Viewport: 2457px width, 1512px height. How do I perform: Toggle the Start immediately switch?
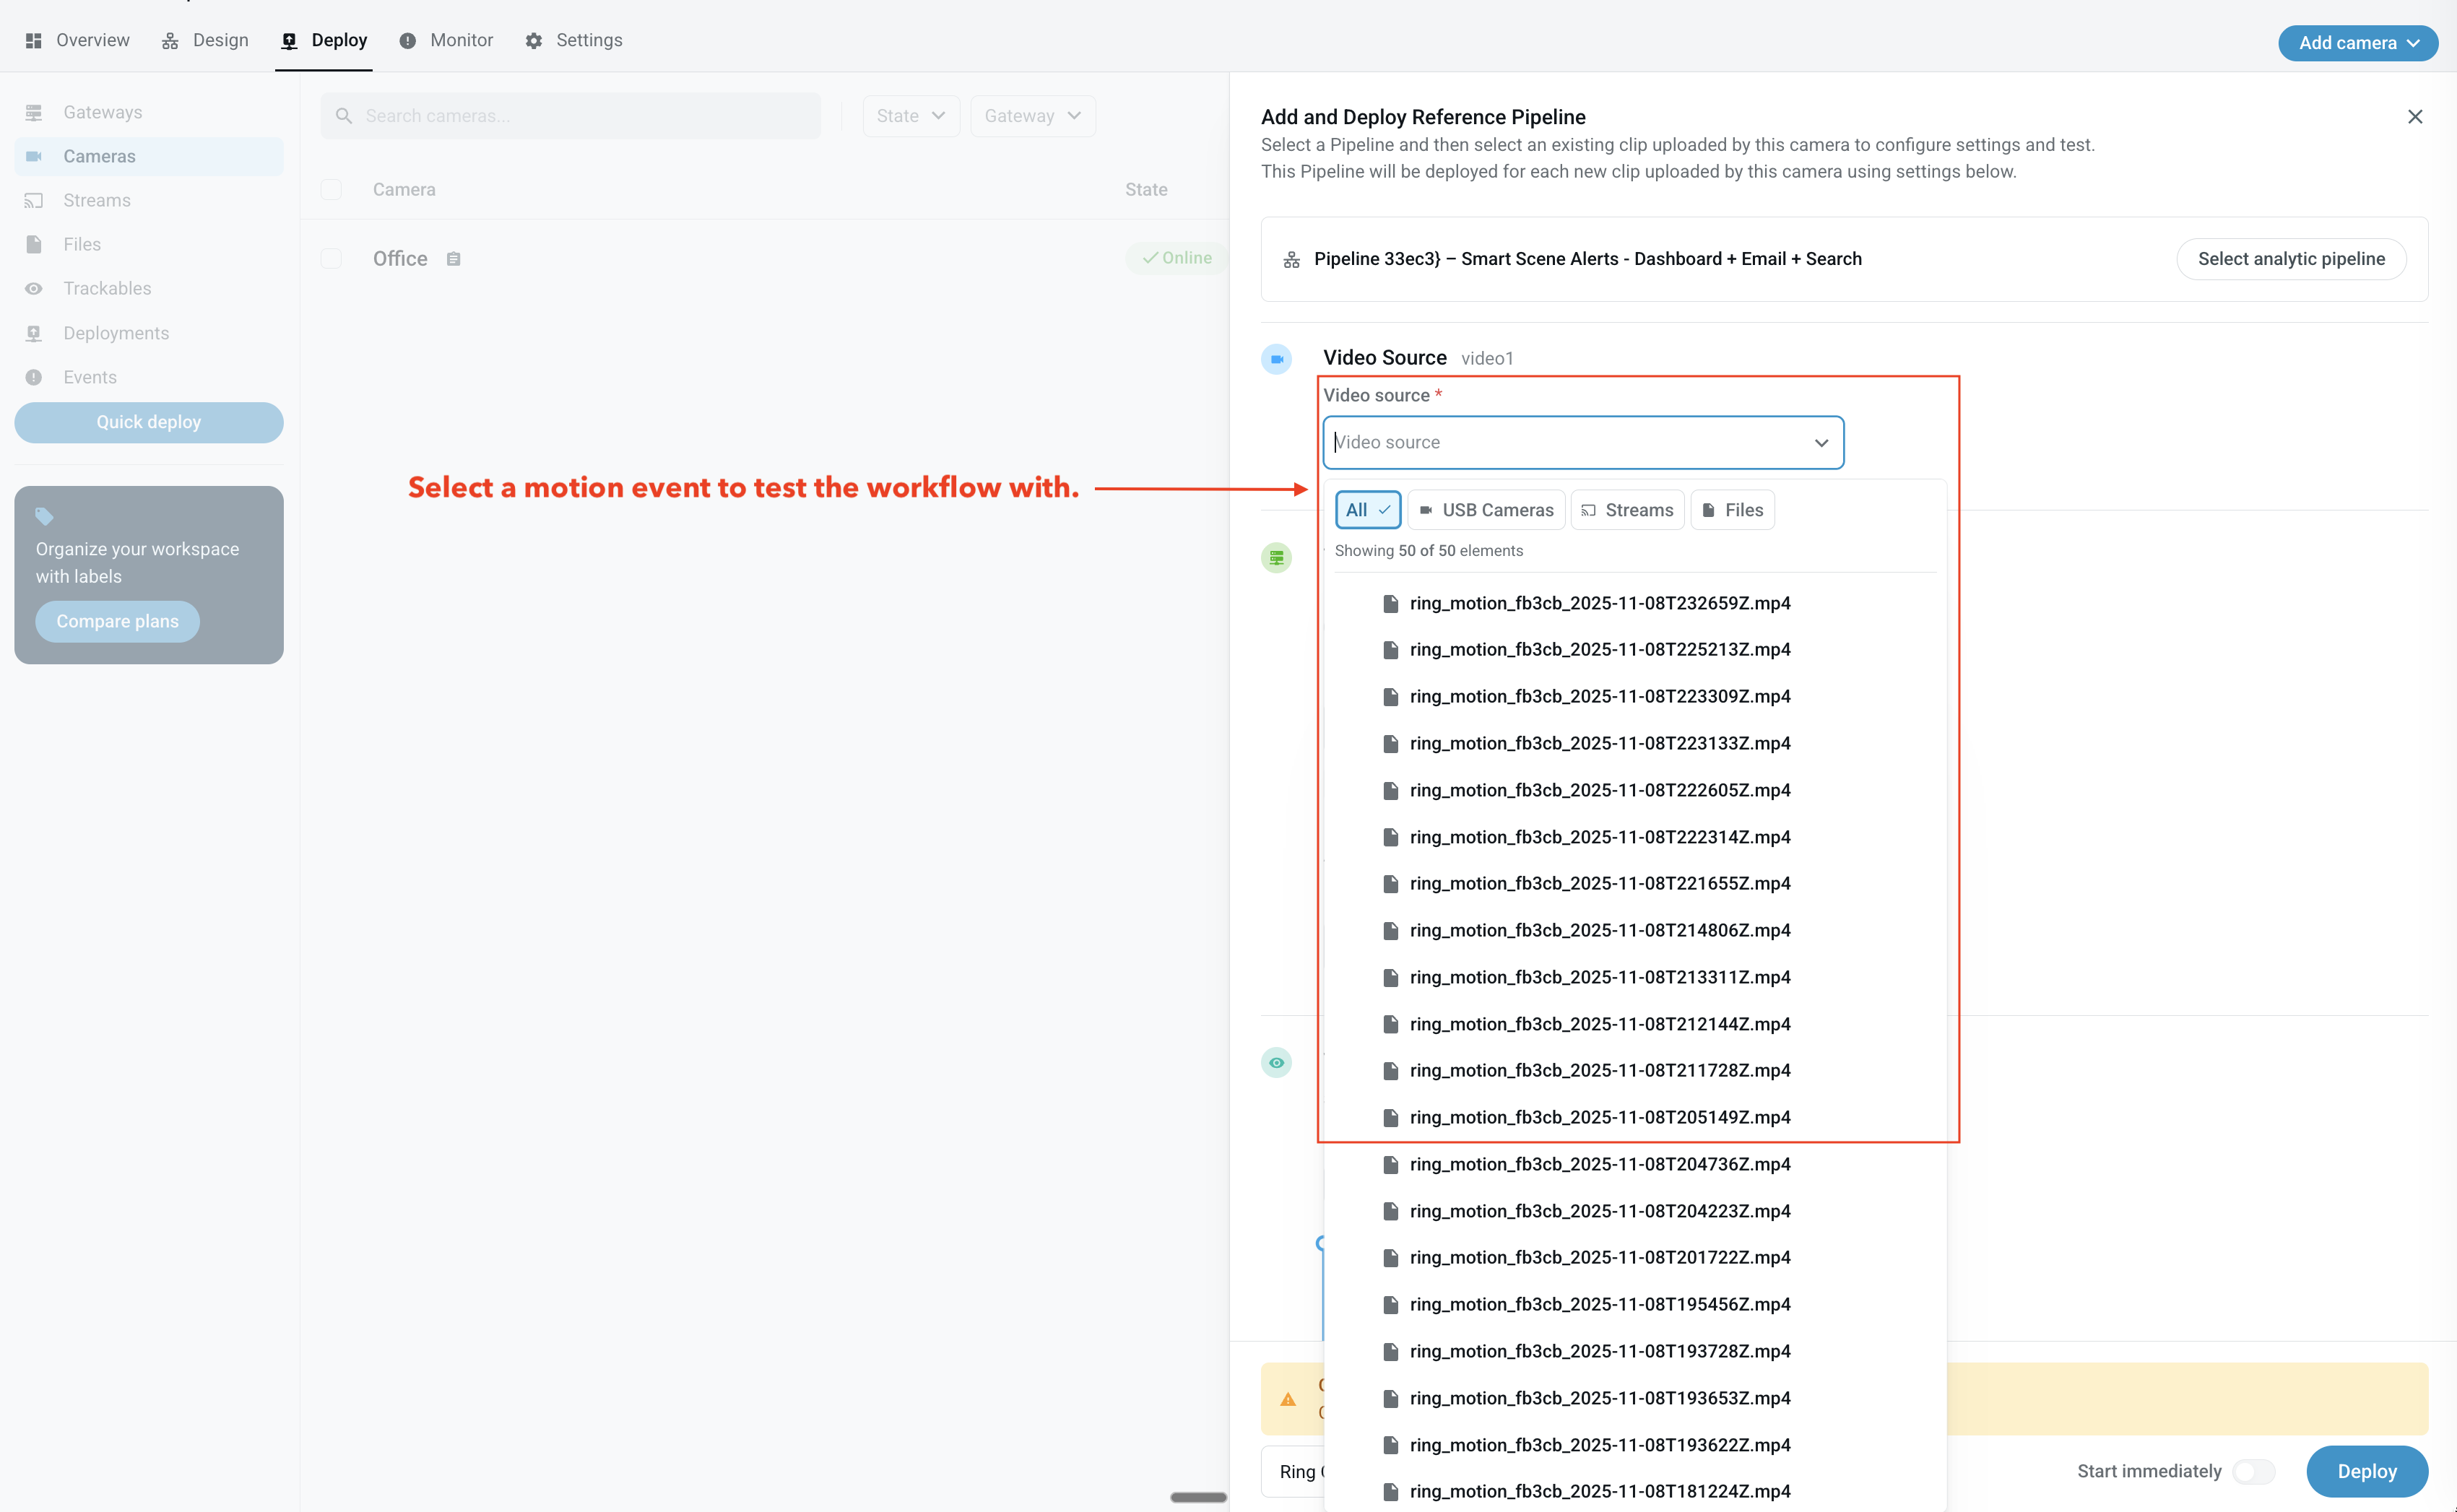coord(2253,1471)
